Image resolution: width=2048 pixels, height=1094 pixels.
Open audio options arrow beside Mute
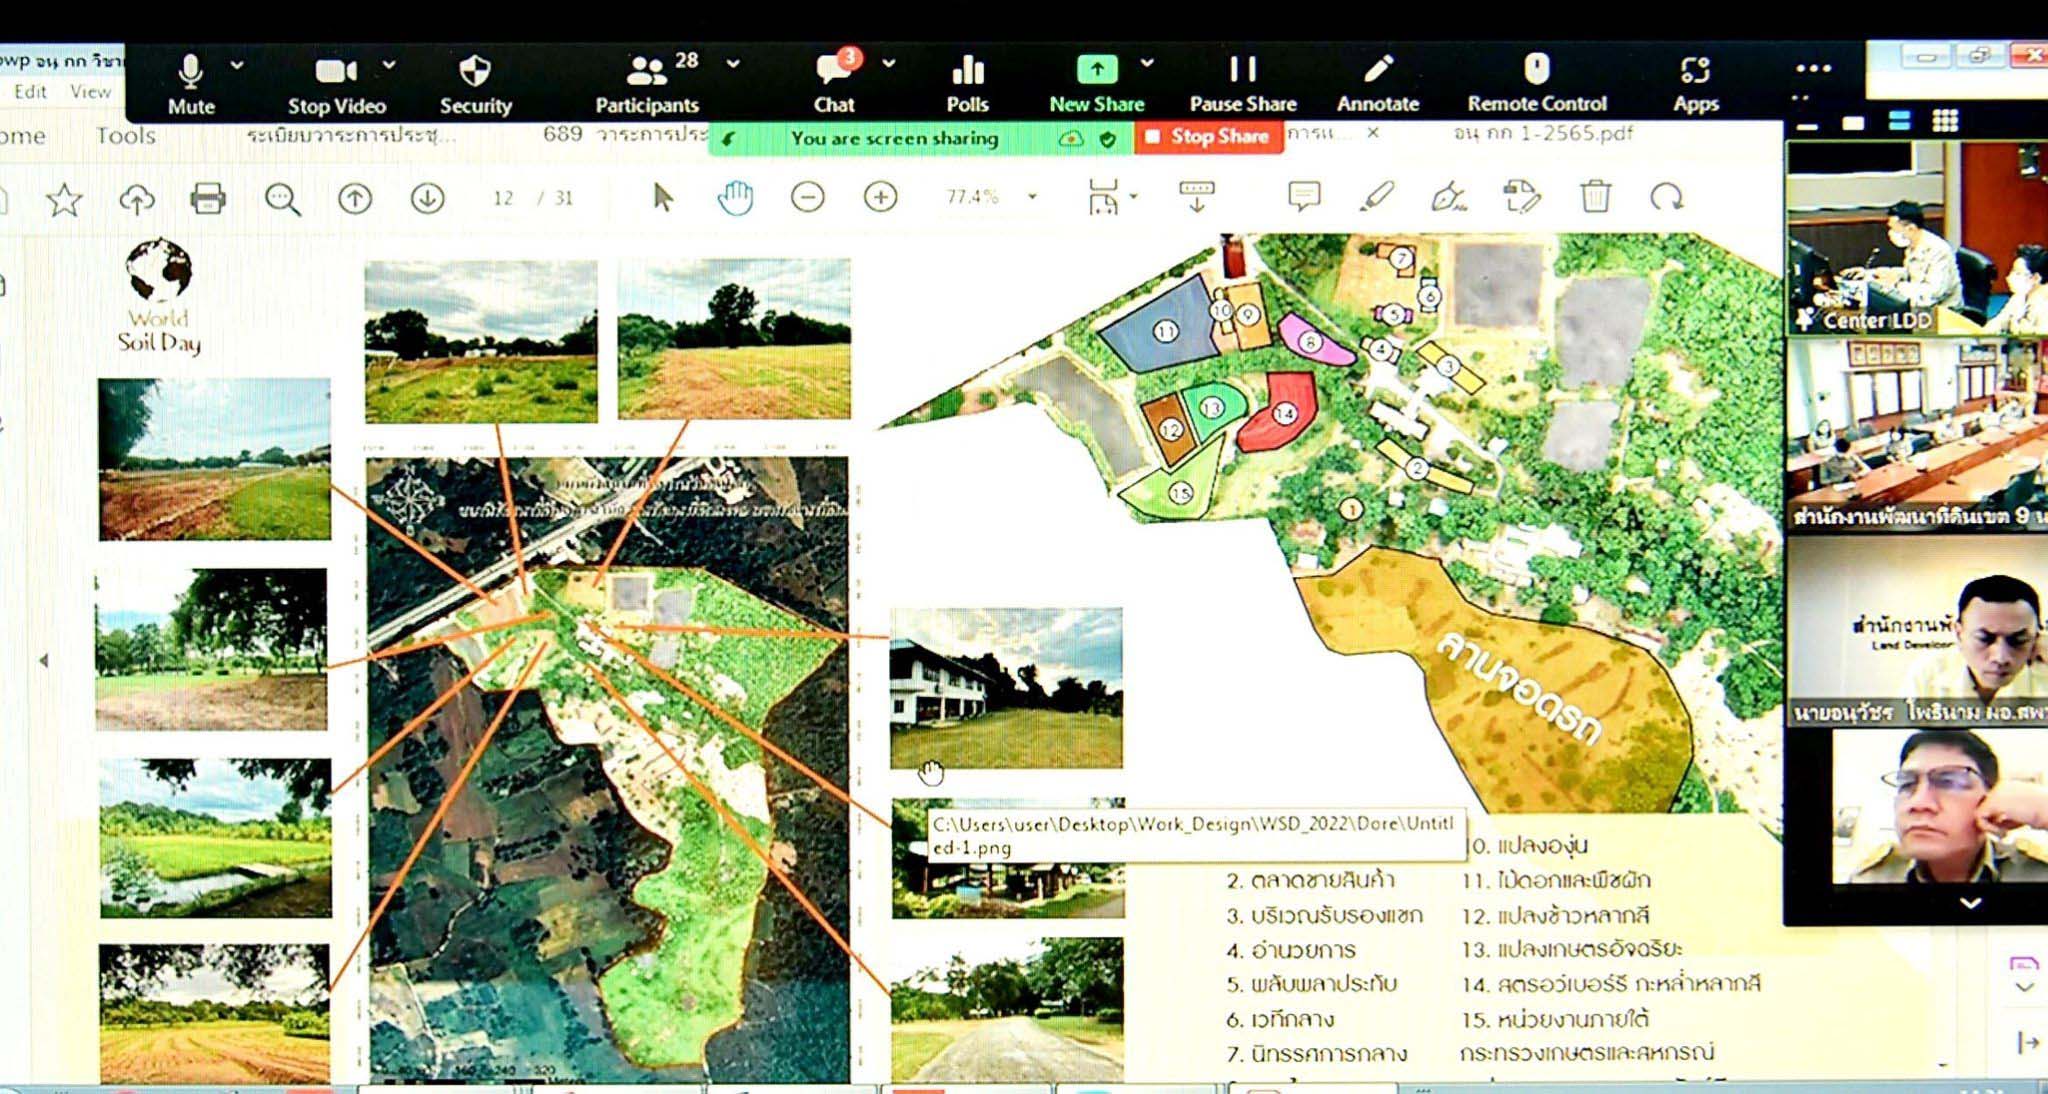pyautogui.click(x=237, y=65)
